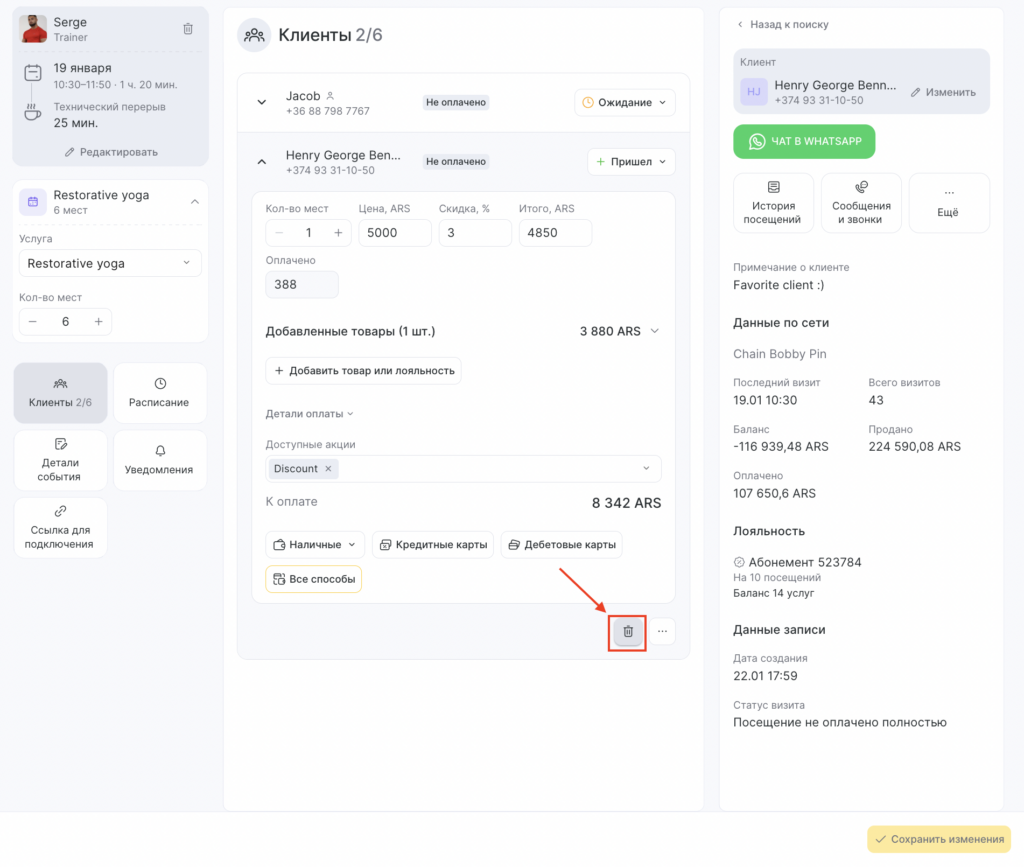Image resolution: width=1024 pixels, height=867 pixels.
Task: Click Сохранить изменения button
Action: (938, 839)
